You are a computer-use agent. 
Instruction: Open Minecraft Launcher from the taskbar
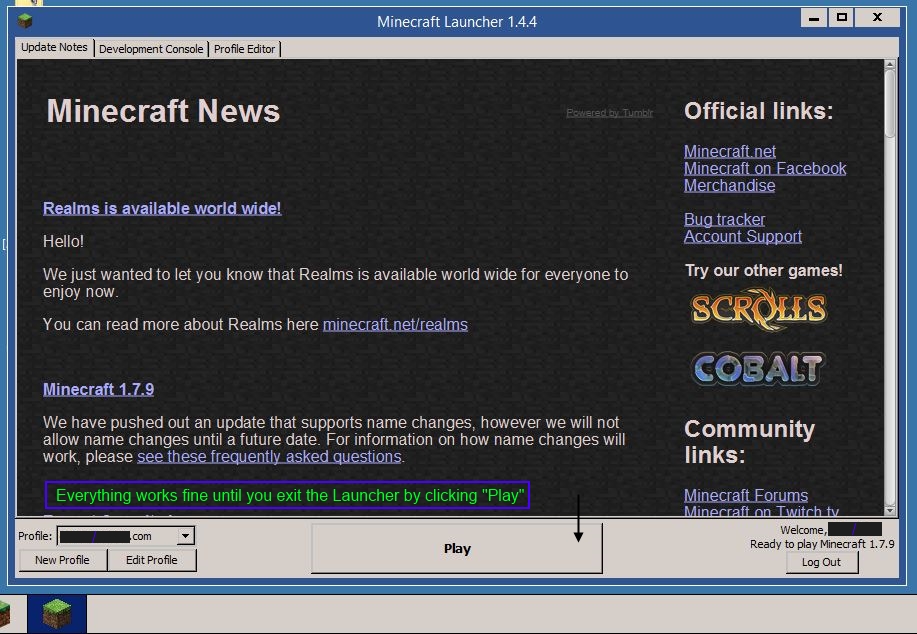click(56, 613)
